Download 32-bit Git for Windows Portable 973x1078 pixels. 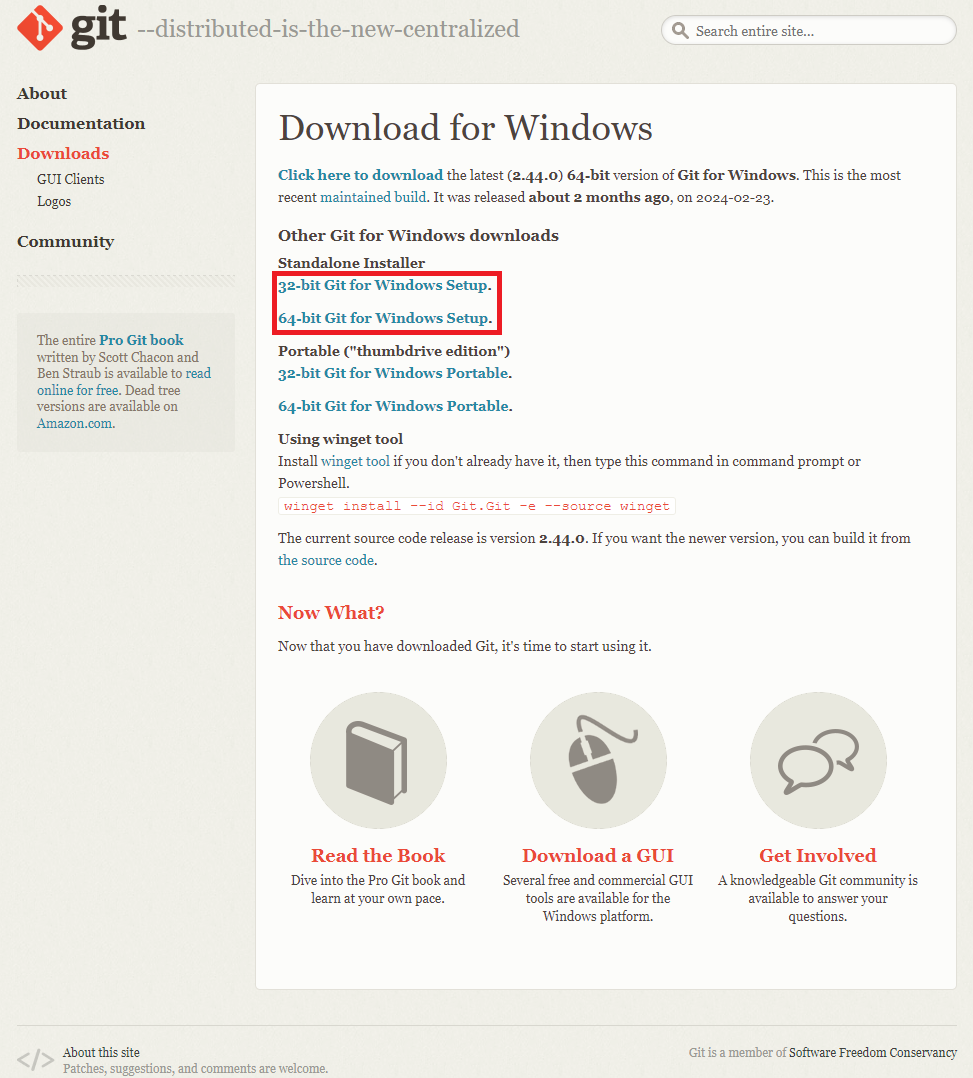pos(393,373)
